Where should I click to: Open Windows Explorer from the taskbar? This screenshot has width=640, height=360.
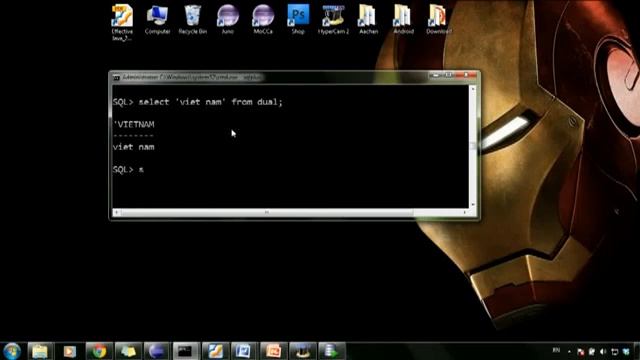[40, 351]
